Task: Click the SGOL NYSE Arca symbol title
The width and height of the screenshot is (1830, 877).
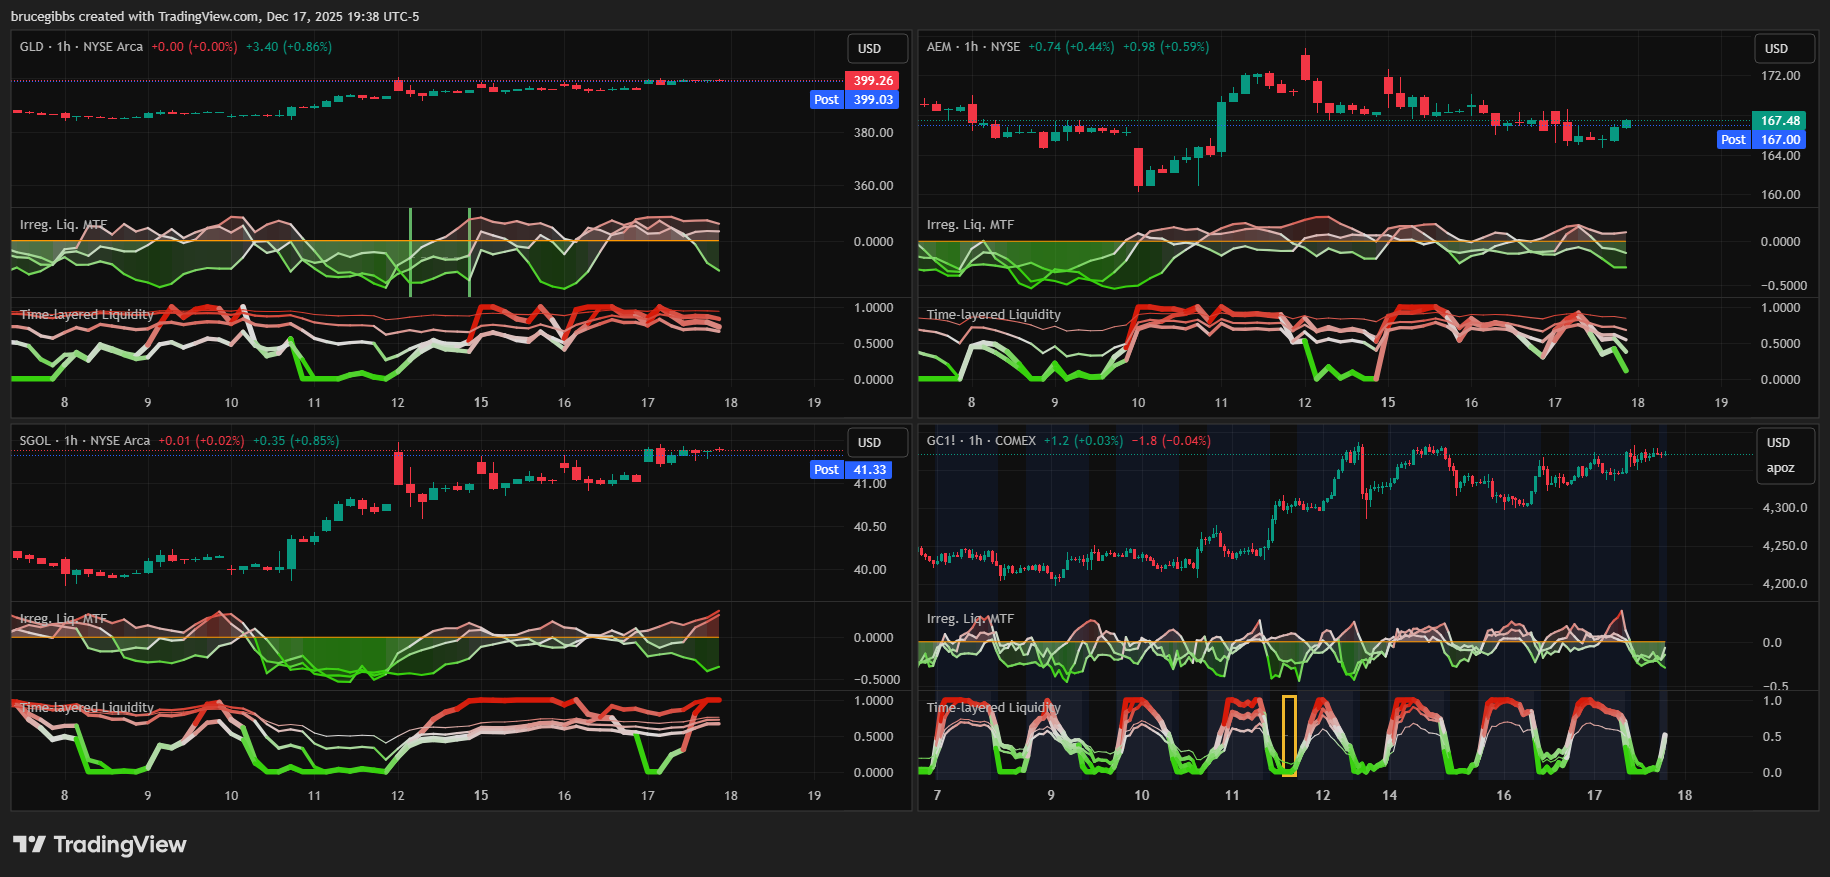Action: (x=85, y=441)
